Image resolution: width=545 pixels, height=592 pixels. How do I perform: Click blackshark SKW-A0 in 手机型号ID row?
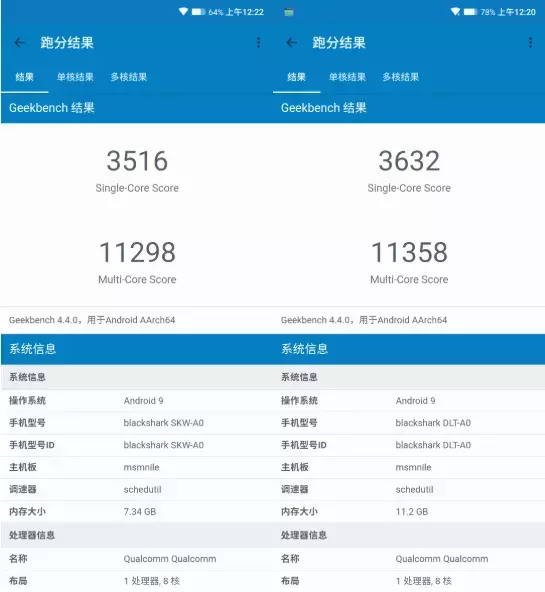[x=163, y=445]
